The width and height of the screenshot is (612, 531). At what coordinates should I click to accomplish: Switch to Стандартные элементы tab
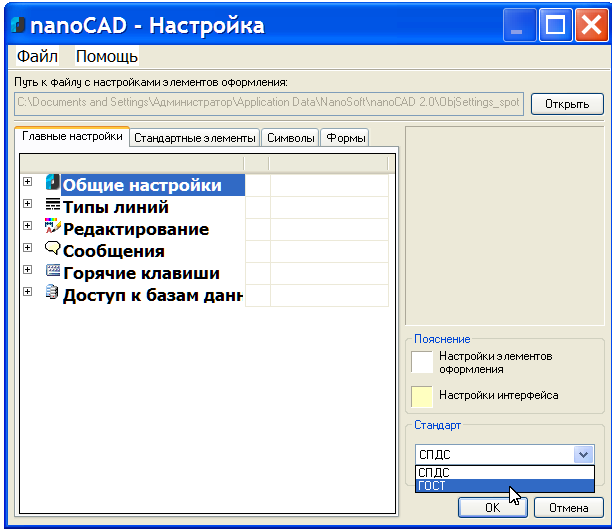(x=194, y=138)
